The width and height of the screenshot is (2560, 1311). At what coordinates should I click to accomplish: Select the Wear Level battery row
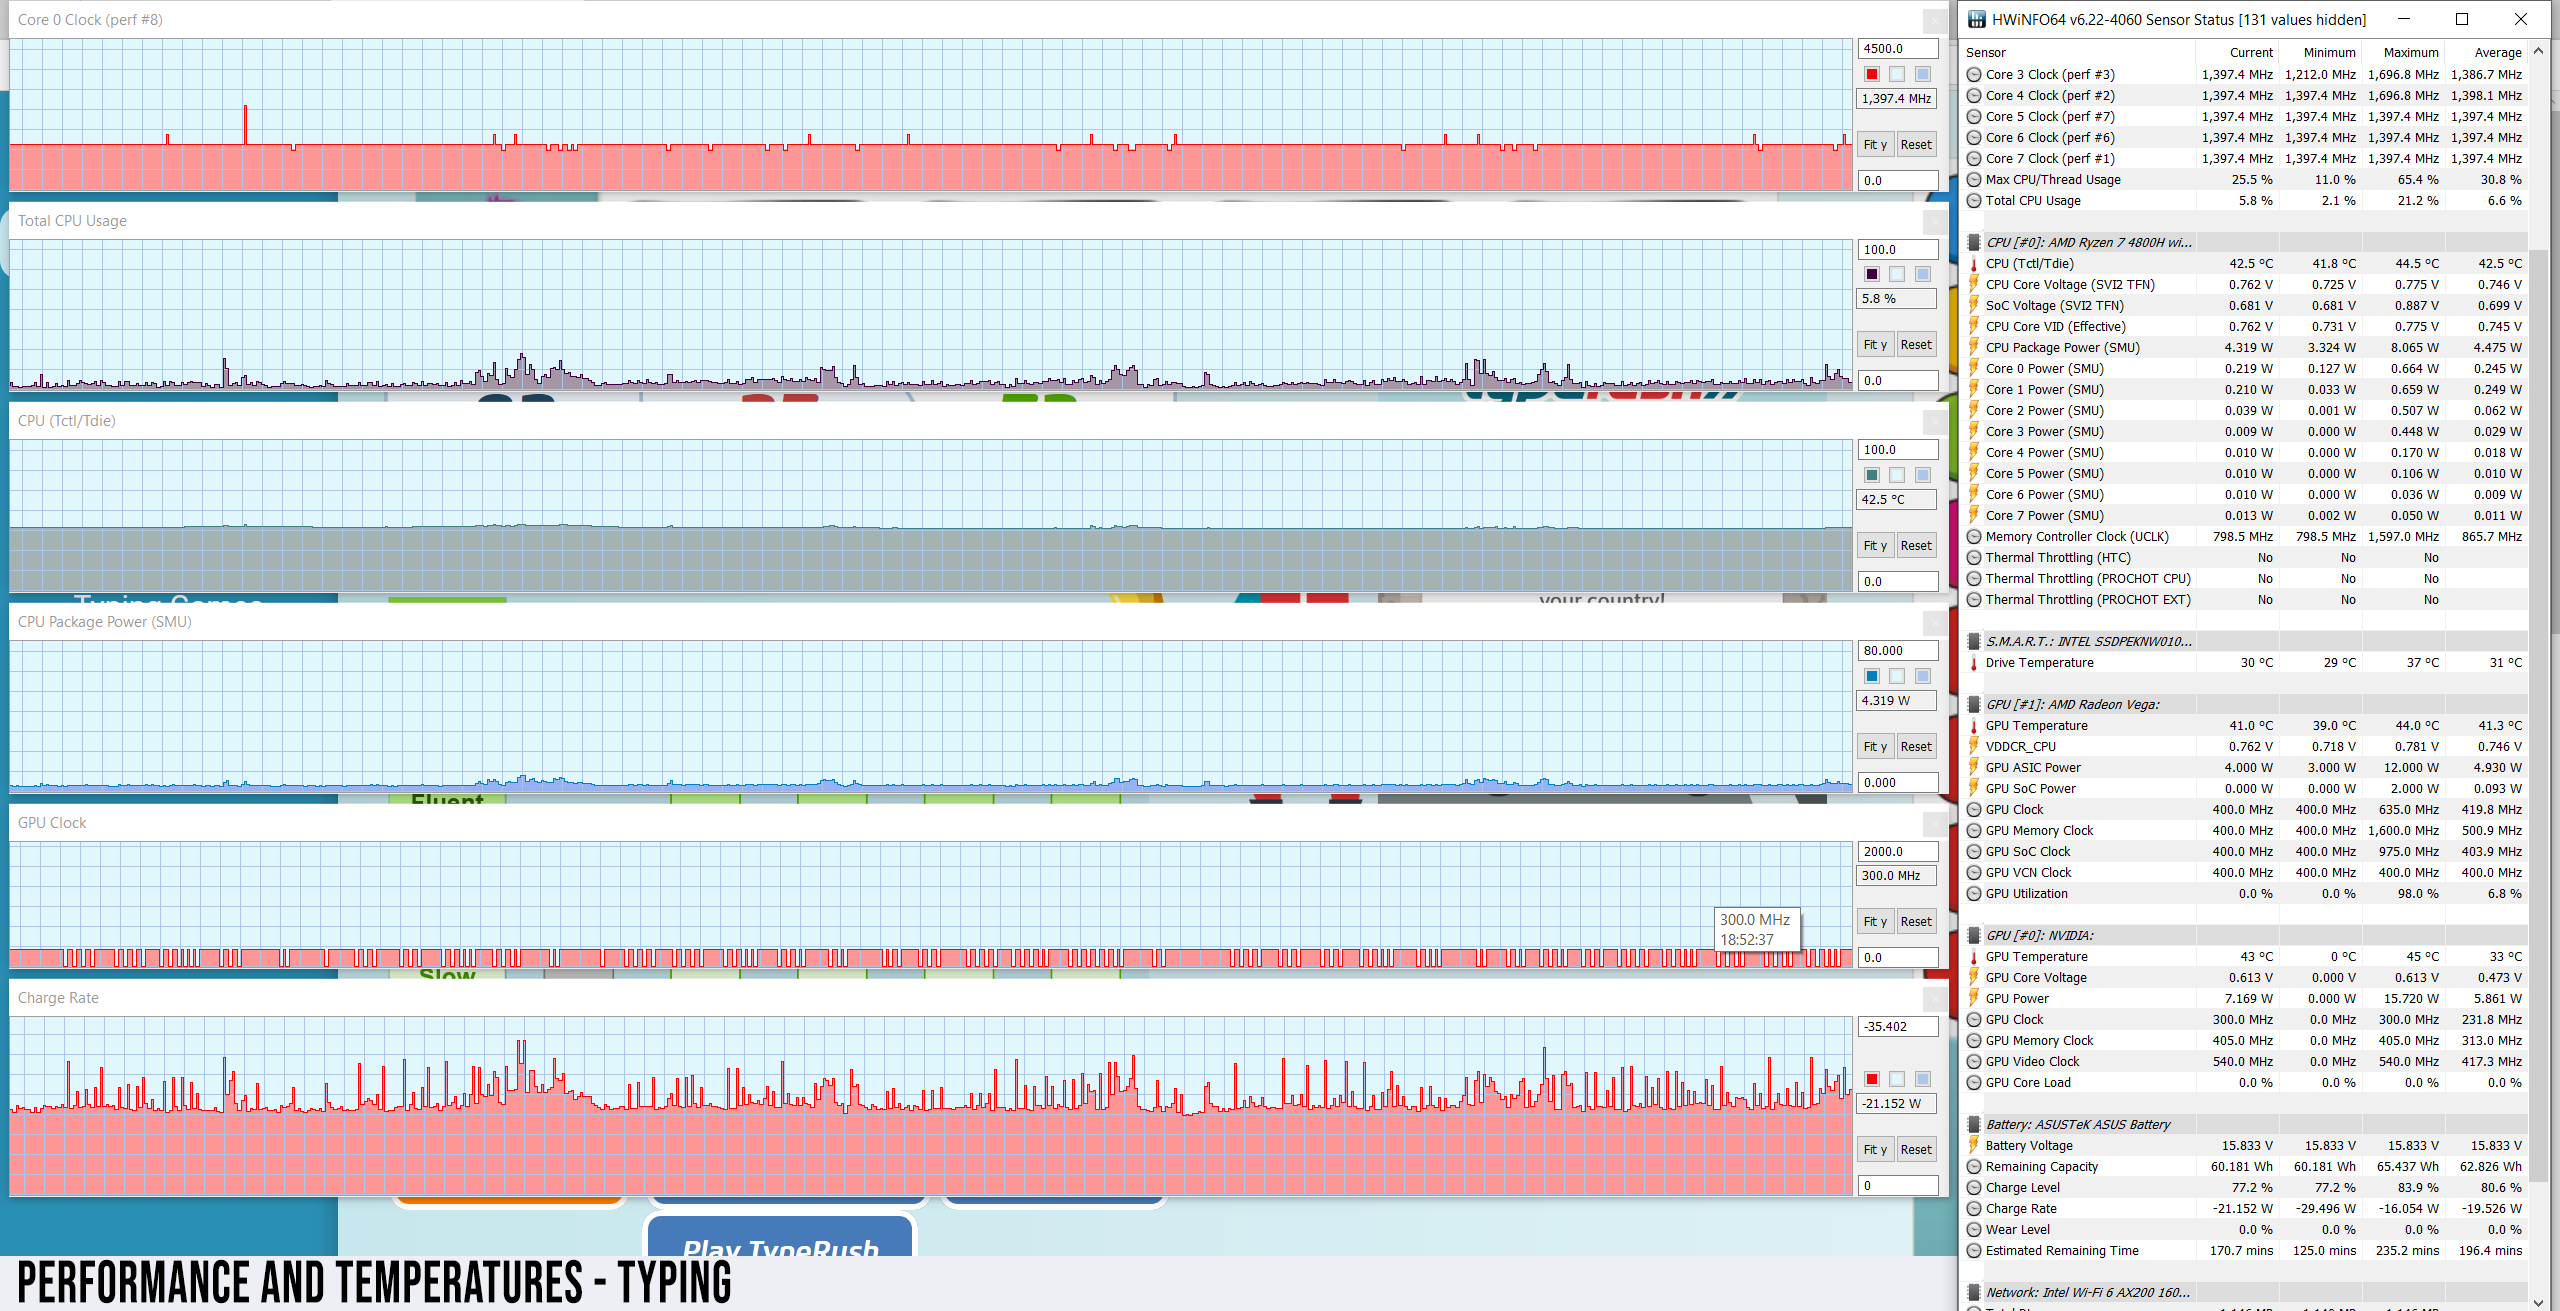point(2245,1229)
